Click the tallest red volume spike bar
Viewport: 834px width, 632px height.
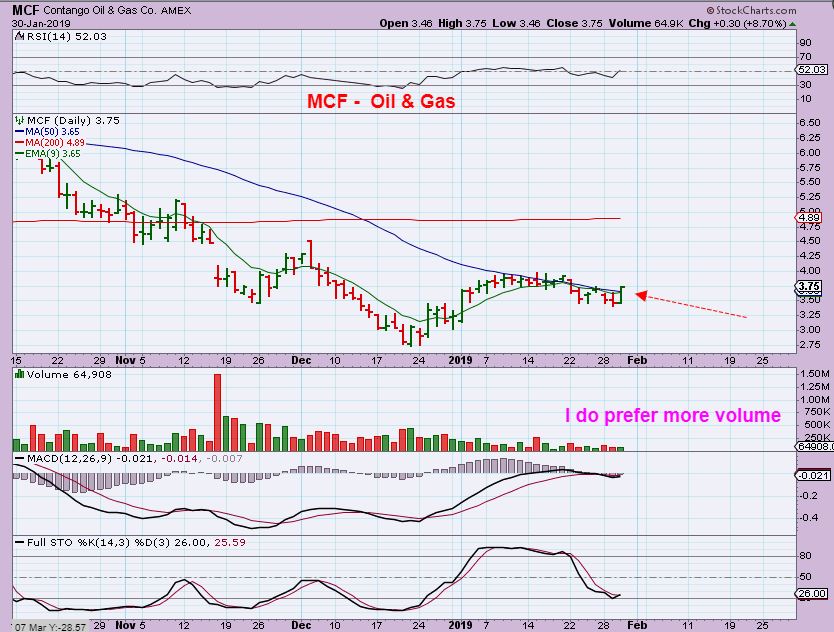click(217, 412)
